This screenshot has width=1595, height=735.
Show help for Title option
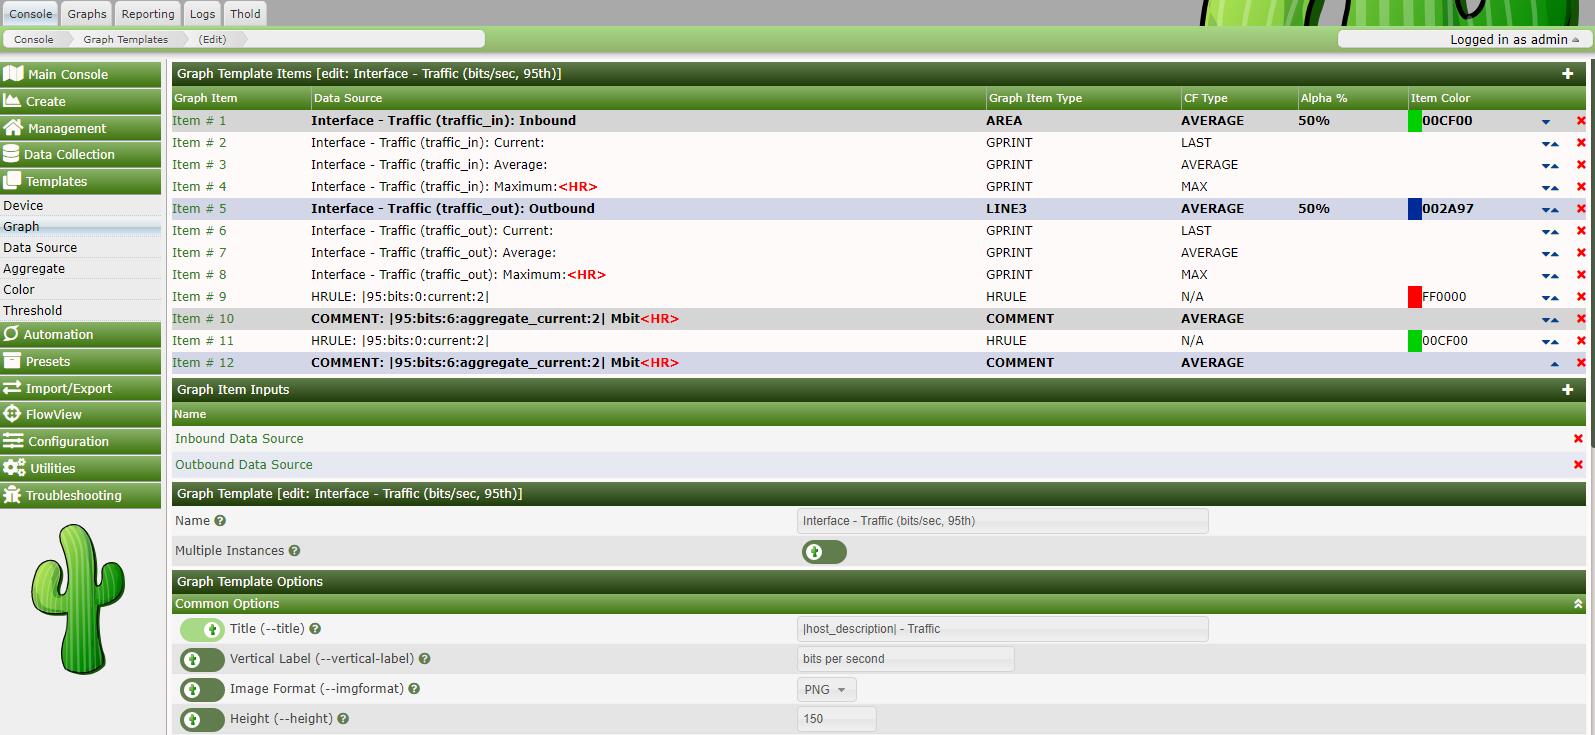tap(315, 629)
